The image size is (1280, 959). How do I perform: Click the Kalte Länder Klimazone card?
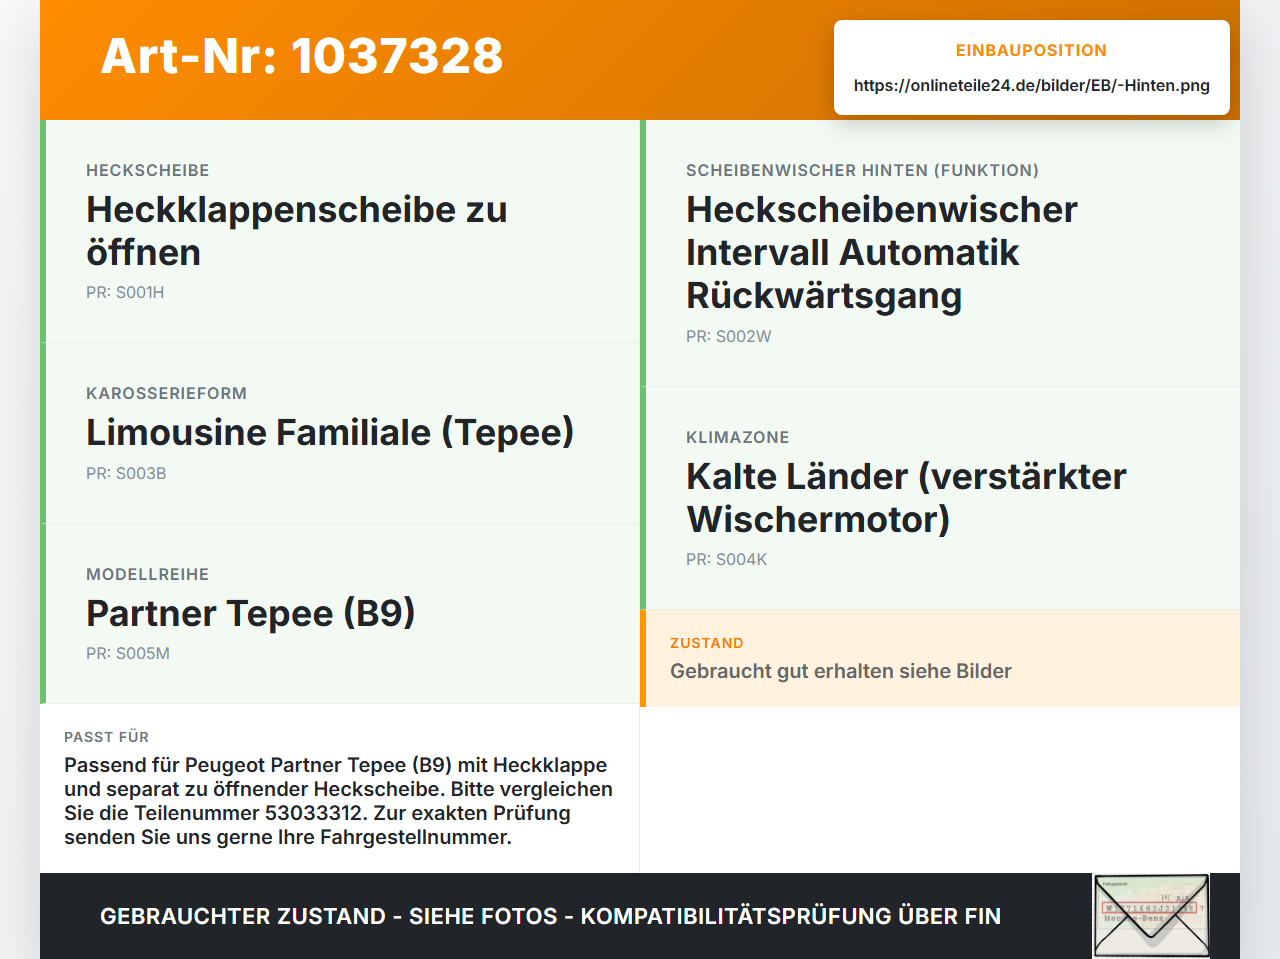click(x=940, y=498)
